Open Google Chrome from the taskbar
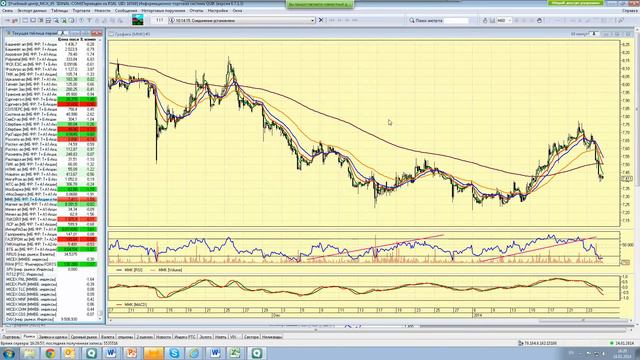The height and width of the screenshot is (360, 640). (50, 353)
